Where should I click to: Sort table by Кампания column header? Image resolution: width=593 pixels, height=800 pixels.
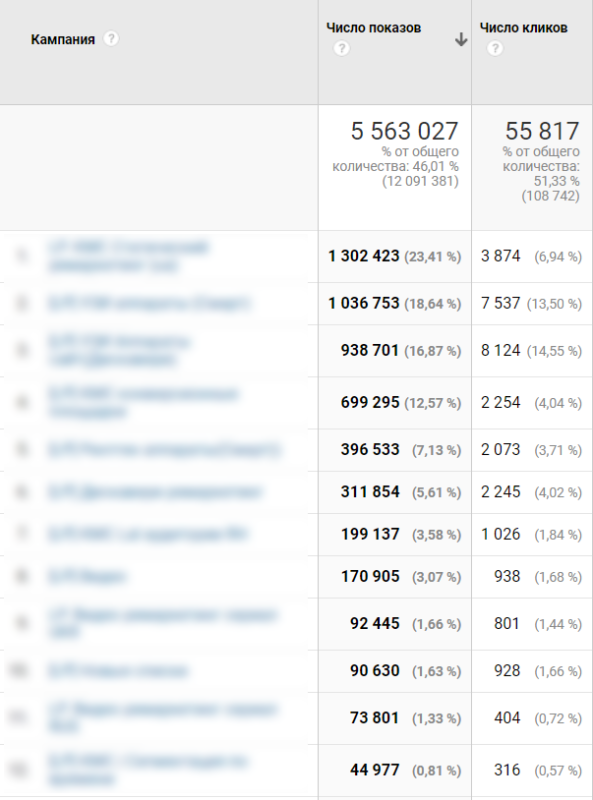point(63,39)
